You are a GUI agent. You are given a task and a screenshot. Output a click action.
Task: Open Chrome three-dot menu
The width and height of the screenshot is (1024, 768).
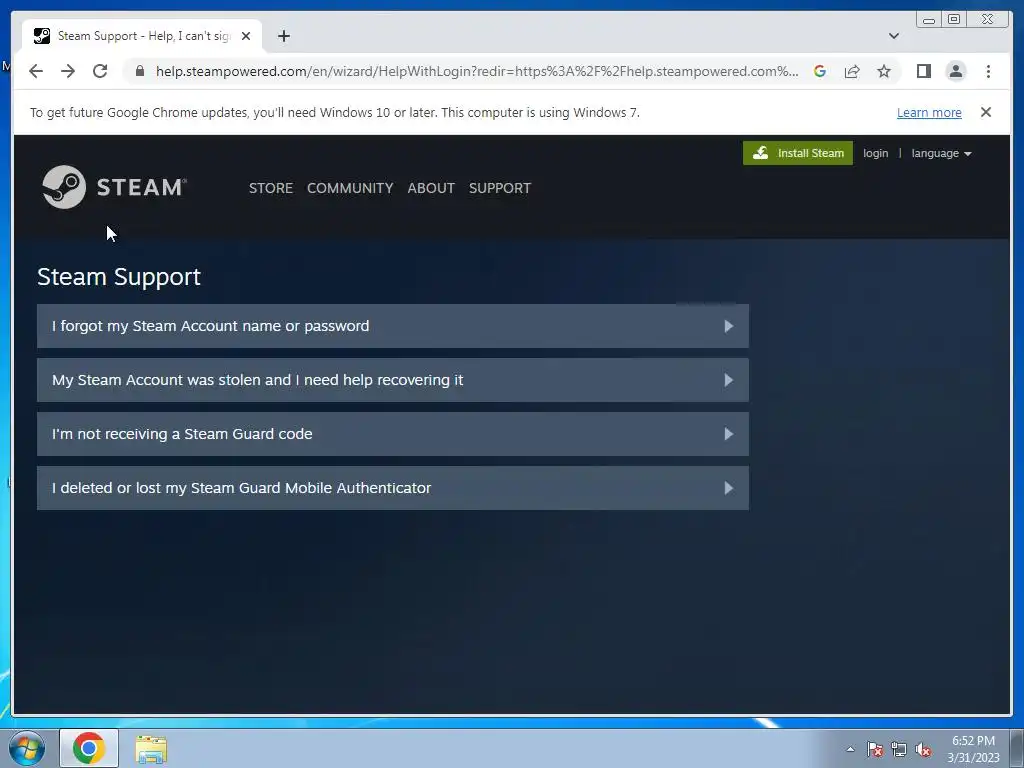988,71
